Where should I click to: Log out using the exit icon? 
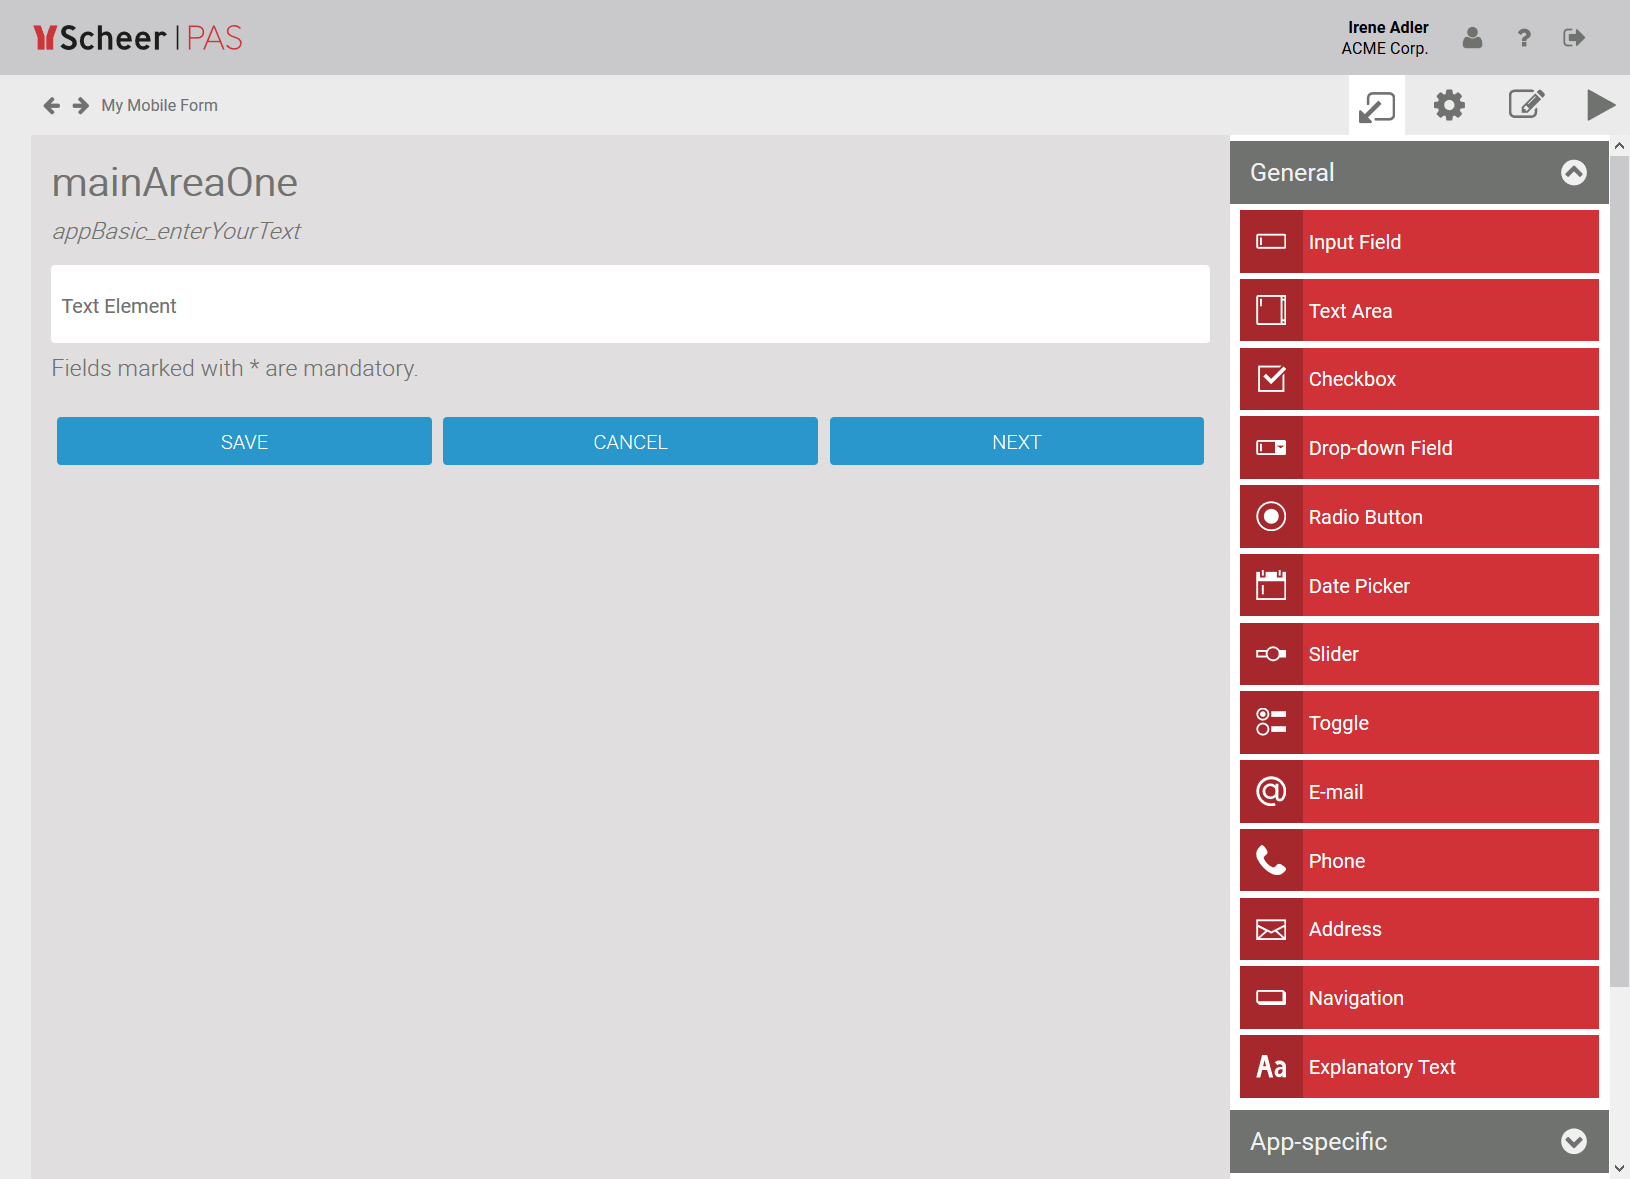pyautogui.click(x=1574, y=37)
